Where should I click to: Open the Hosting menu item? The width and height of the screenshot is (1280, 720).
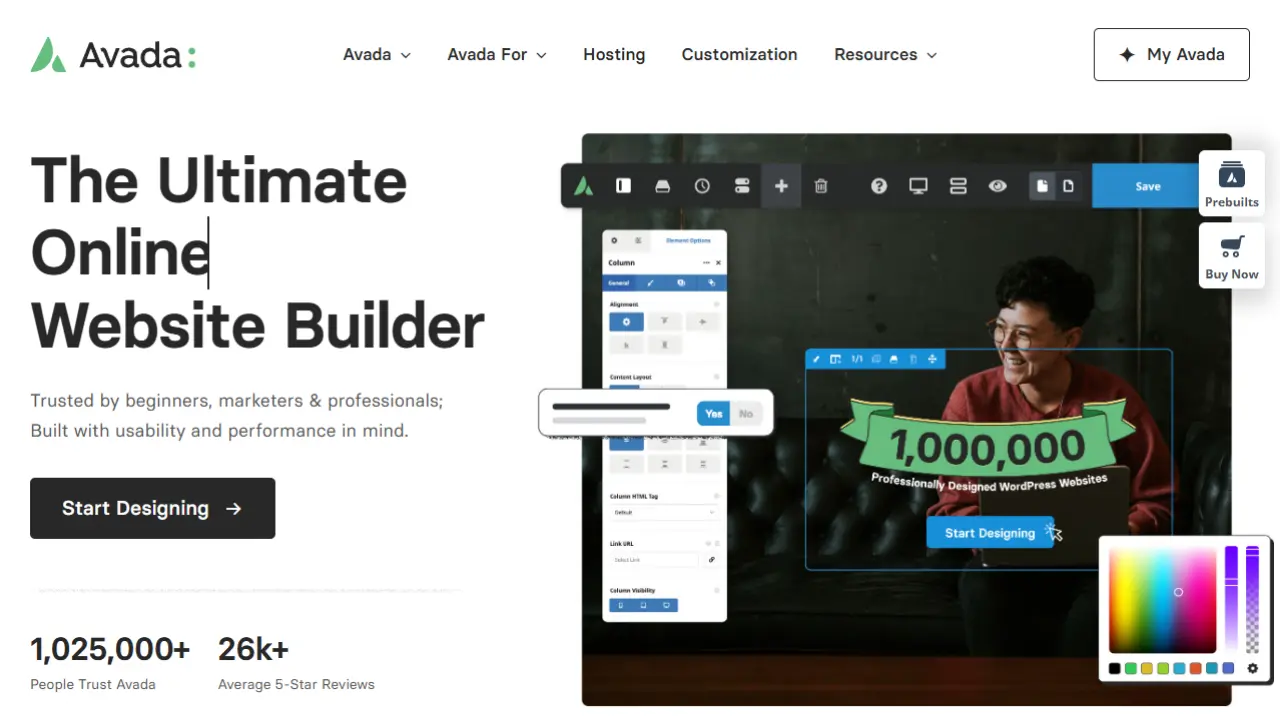614,55
